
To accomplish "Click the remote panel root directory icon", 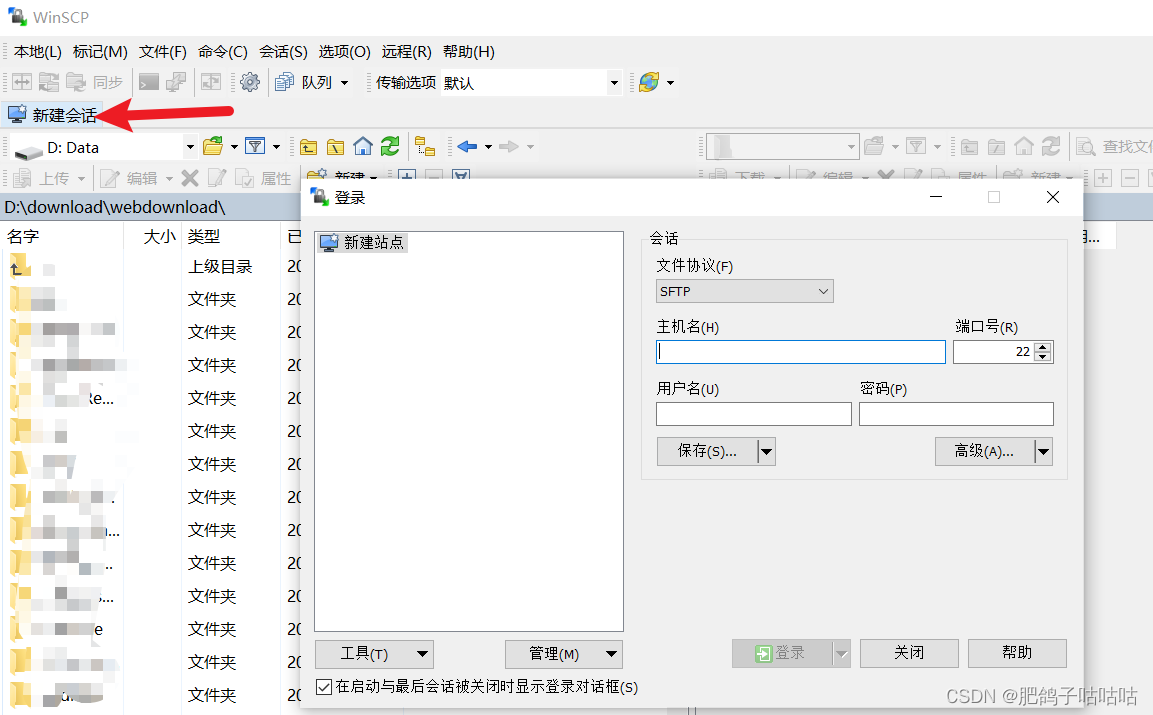I will [x=996, y=147].
